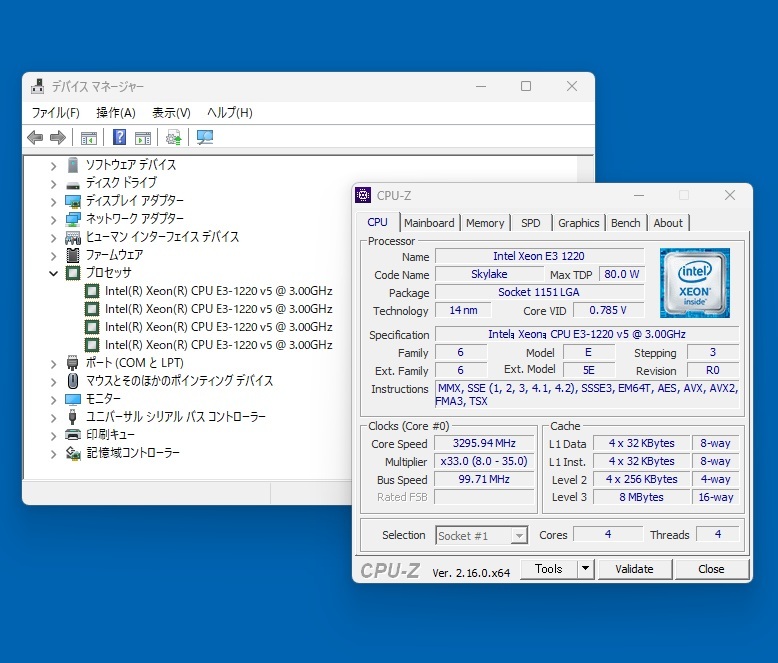Click scan for hardware changes monitor icon
Viewport: 778px width, 663px height.
point(205,138)
